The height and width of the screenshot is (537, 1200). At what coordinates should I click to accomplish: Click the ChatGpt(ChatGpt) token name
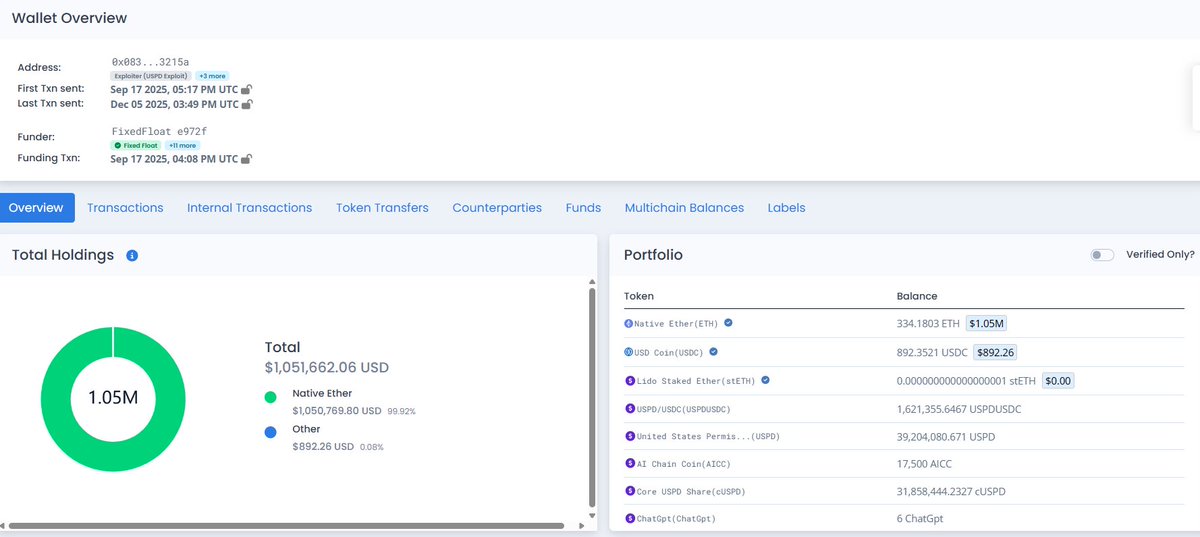[675, 519]
